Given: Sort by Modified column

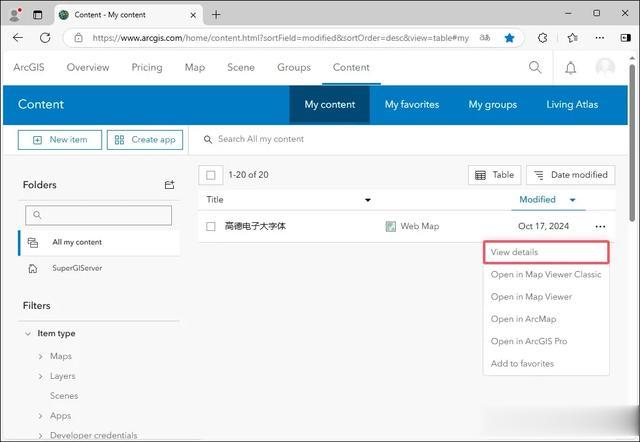Looking at the screenshot, I should coord(537,200).
